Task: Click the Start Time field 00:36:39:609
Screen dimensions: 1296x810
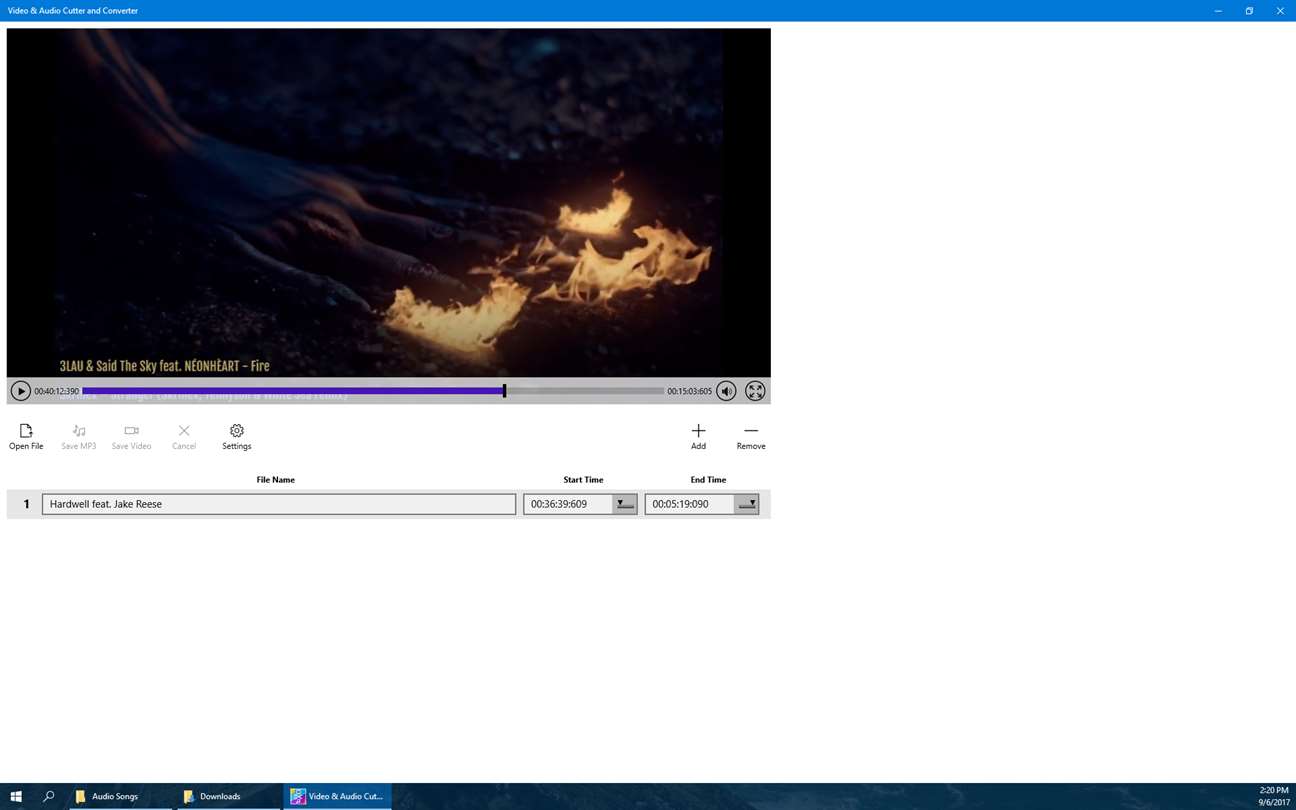Action: pos(568,504)
